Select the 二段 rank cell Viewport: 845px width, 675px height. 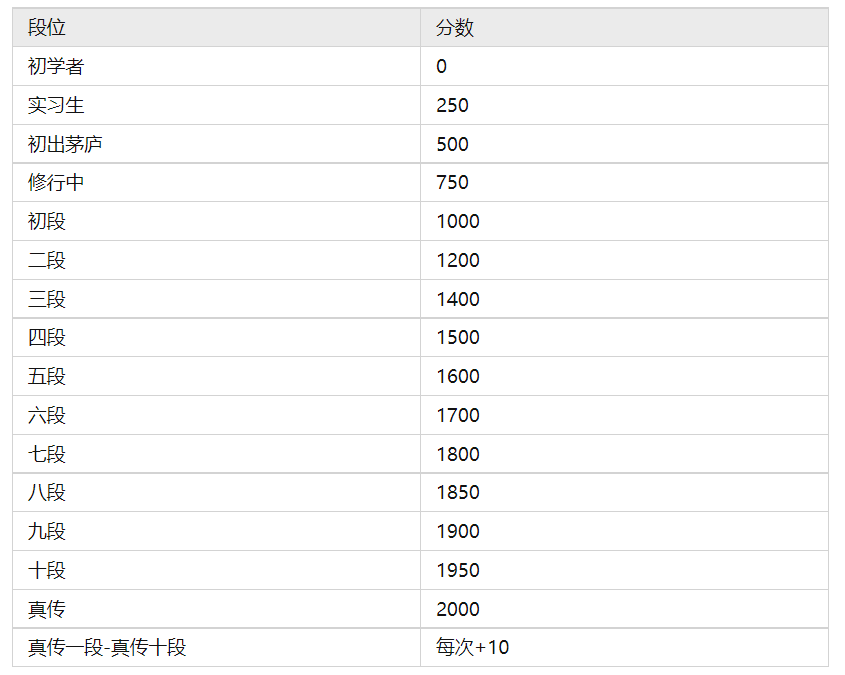point(47,260)
